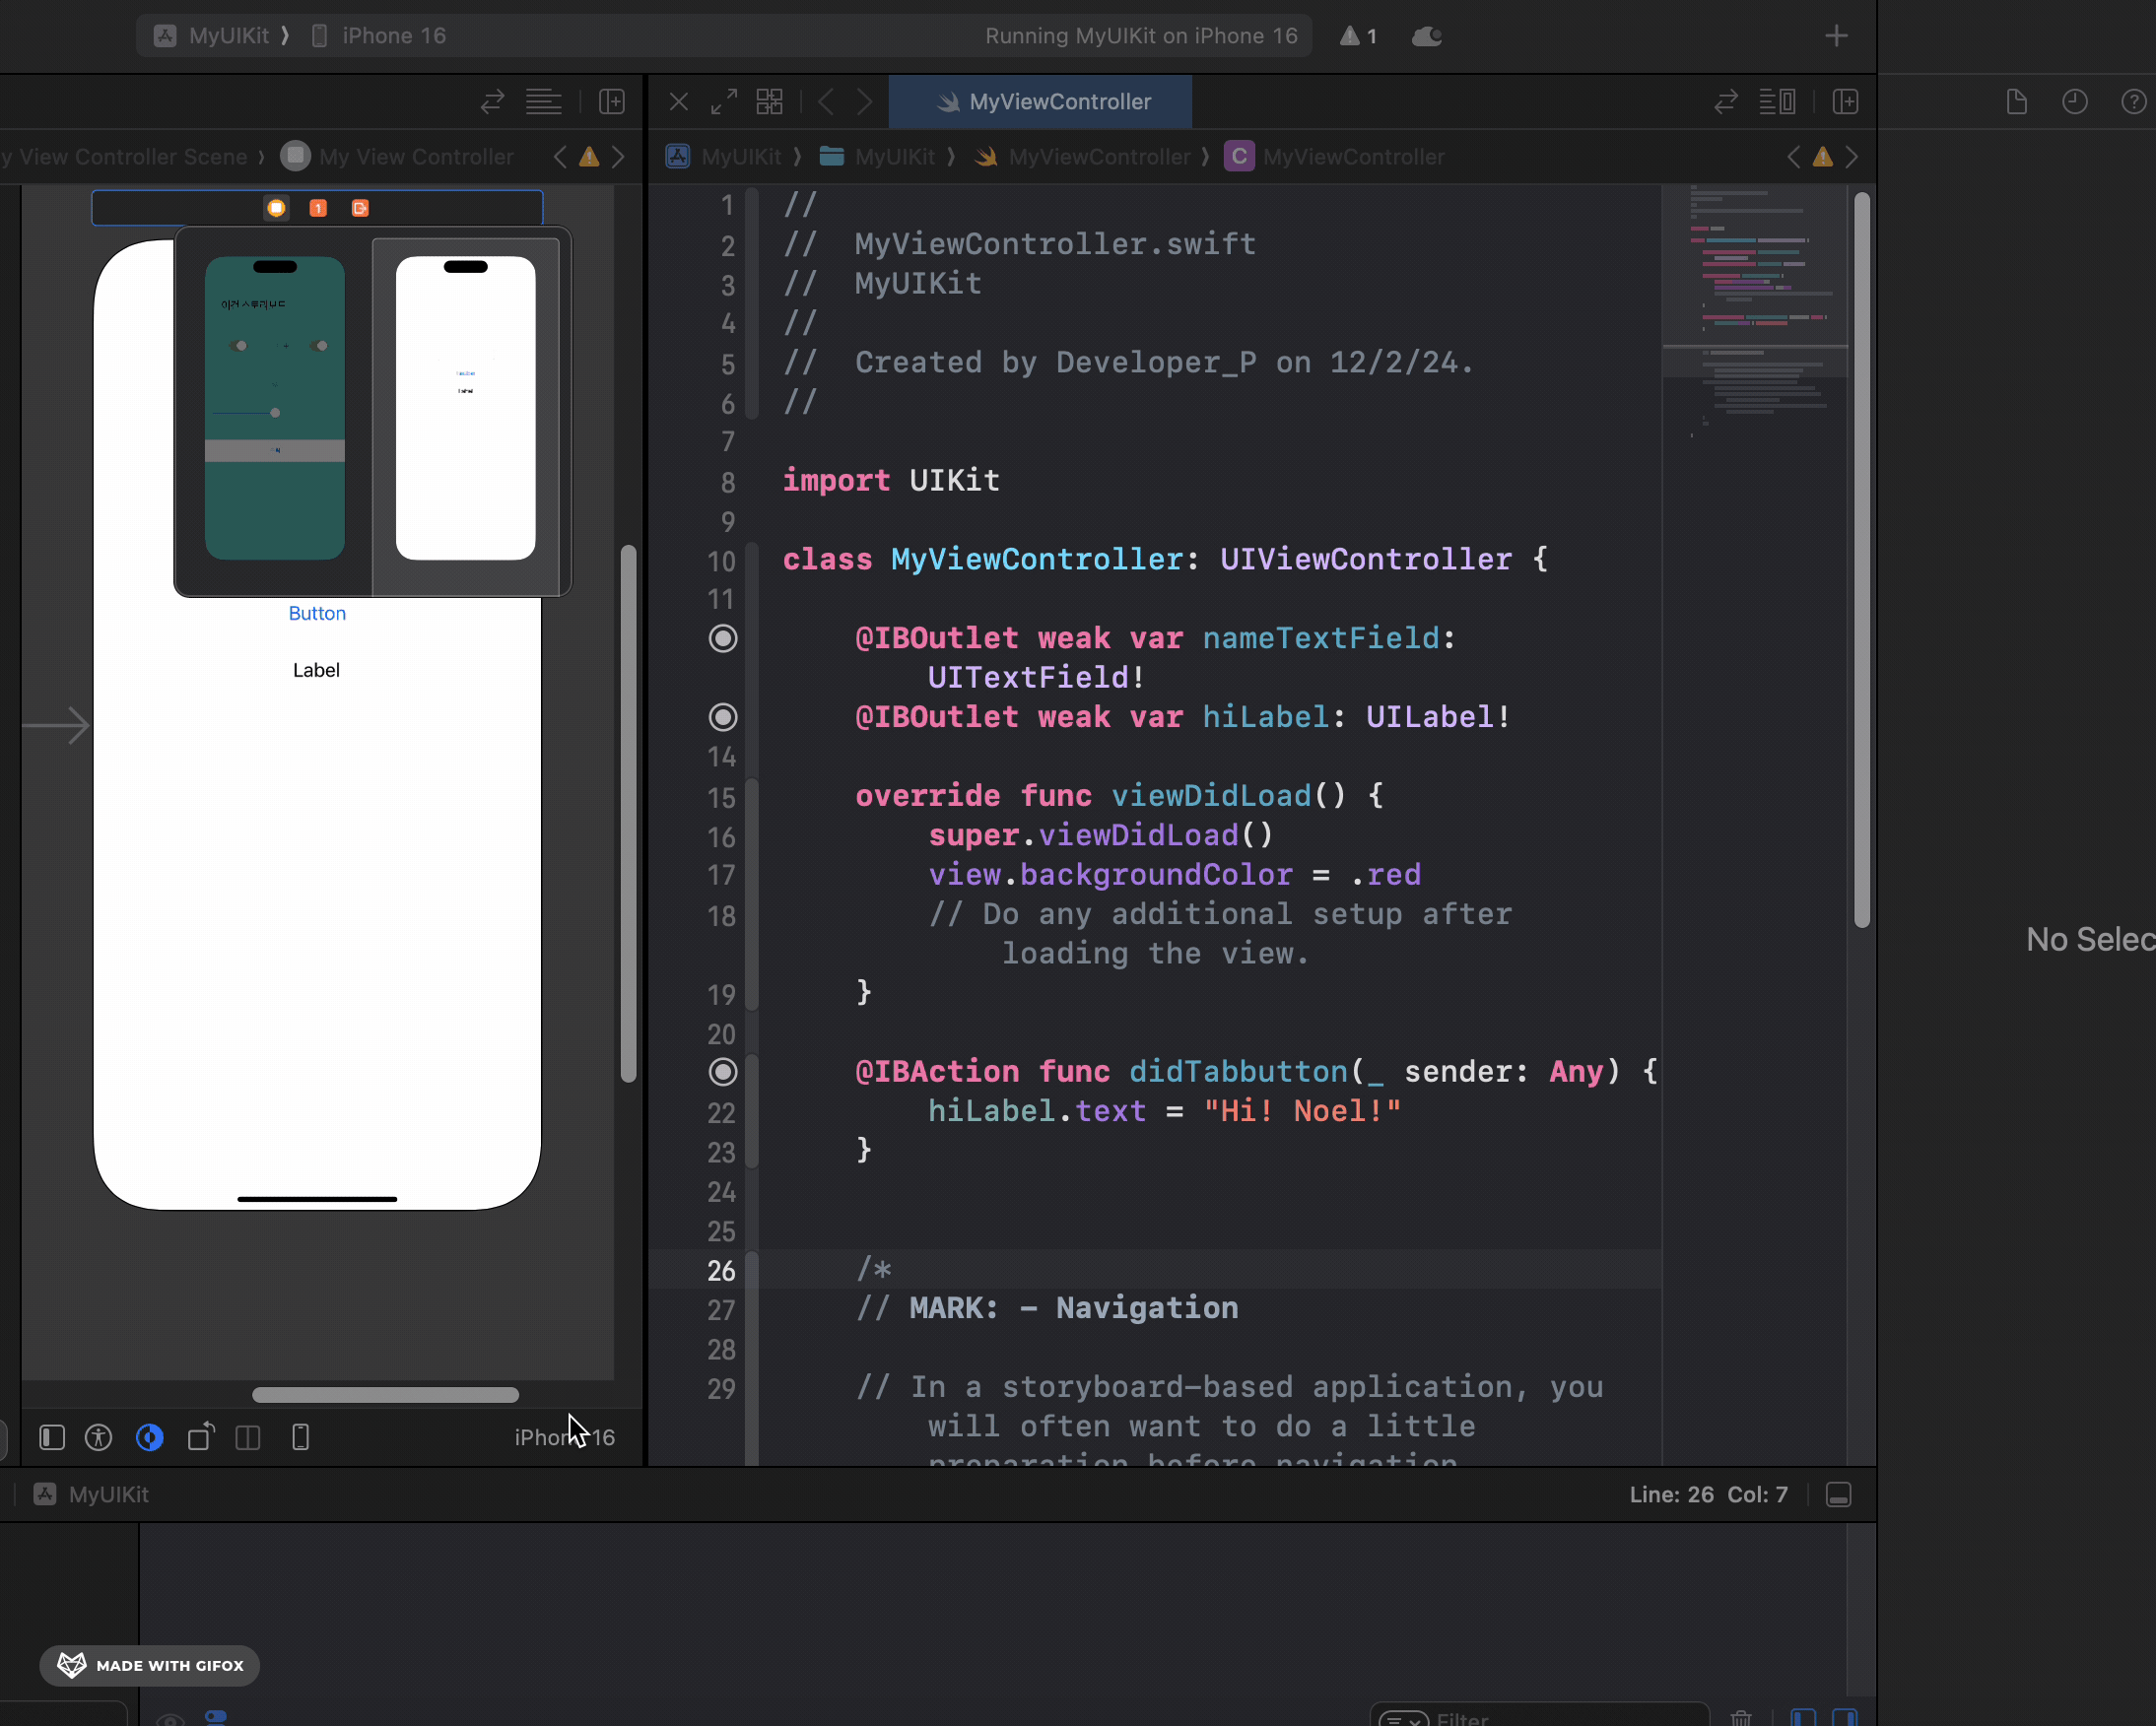Open the device selection phone icon
The height and width of the screenshot is (1726, 2156).
tap(300, 1437)
